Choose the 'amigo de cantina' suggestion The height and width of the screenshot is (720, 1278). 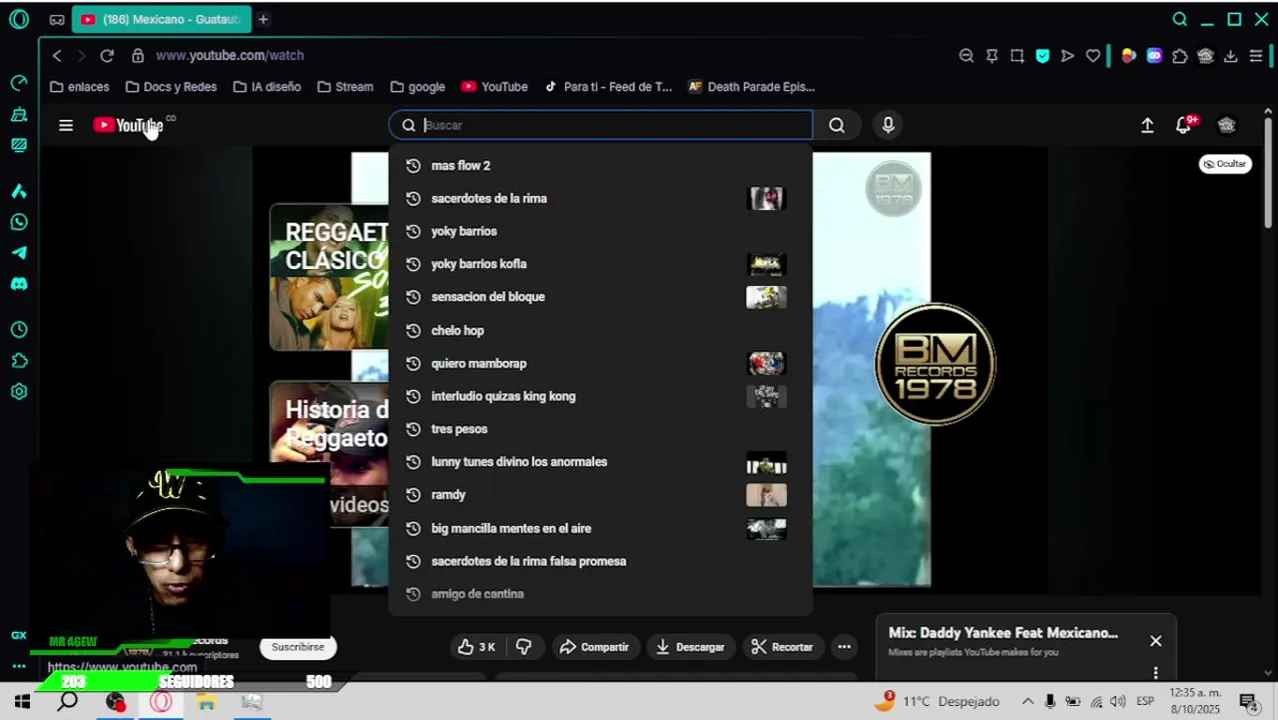click(x=601, y=594)
